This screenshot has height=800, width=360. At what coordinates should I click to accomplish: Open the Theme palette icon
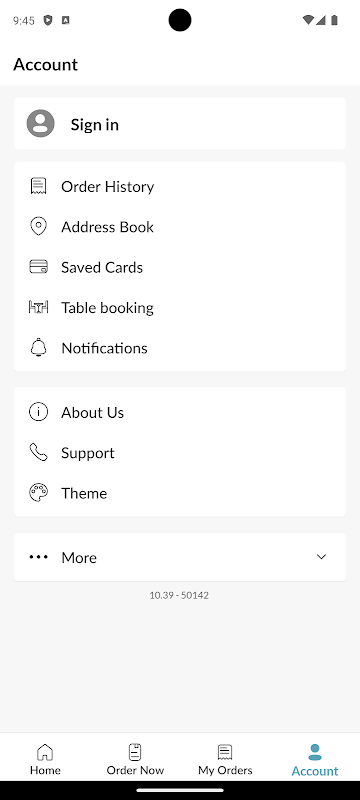coord(38,493)
